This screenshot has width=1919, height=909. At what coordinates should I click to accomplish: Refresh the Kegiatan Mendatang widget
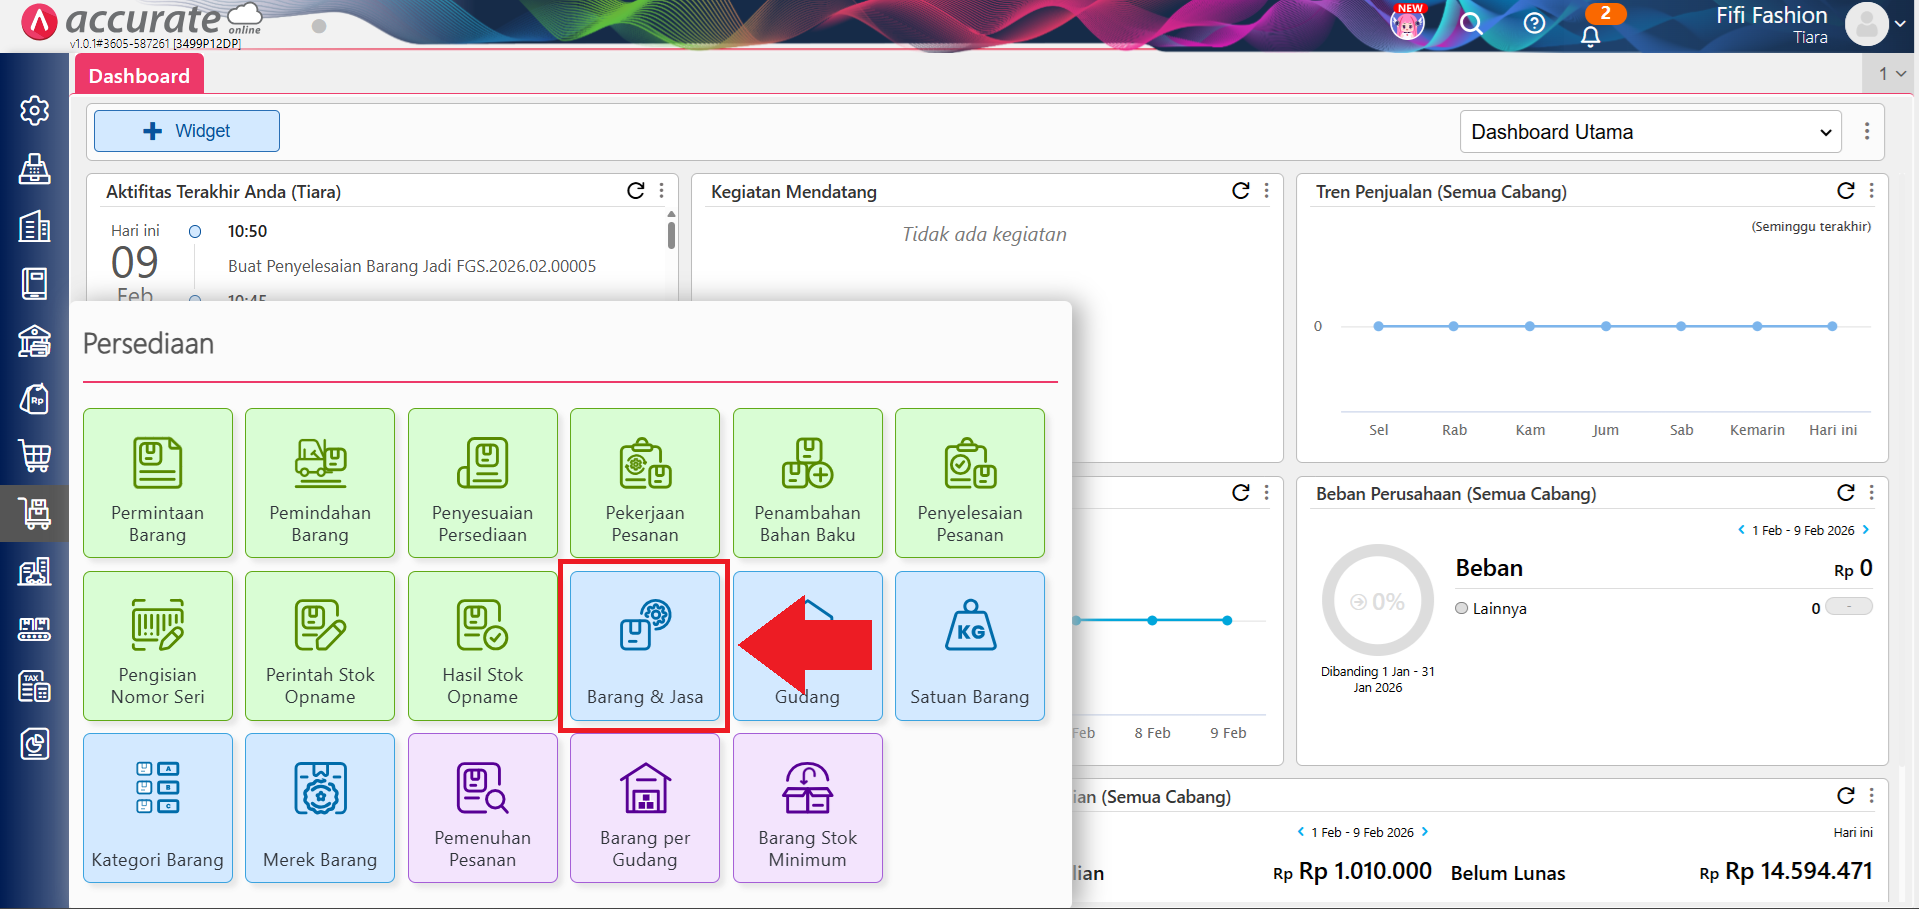click(1240, 191)
